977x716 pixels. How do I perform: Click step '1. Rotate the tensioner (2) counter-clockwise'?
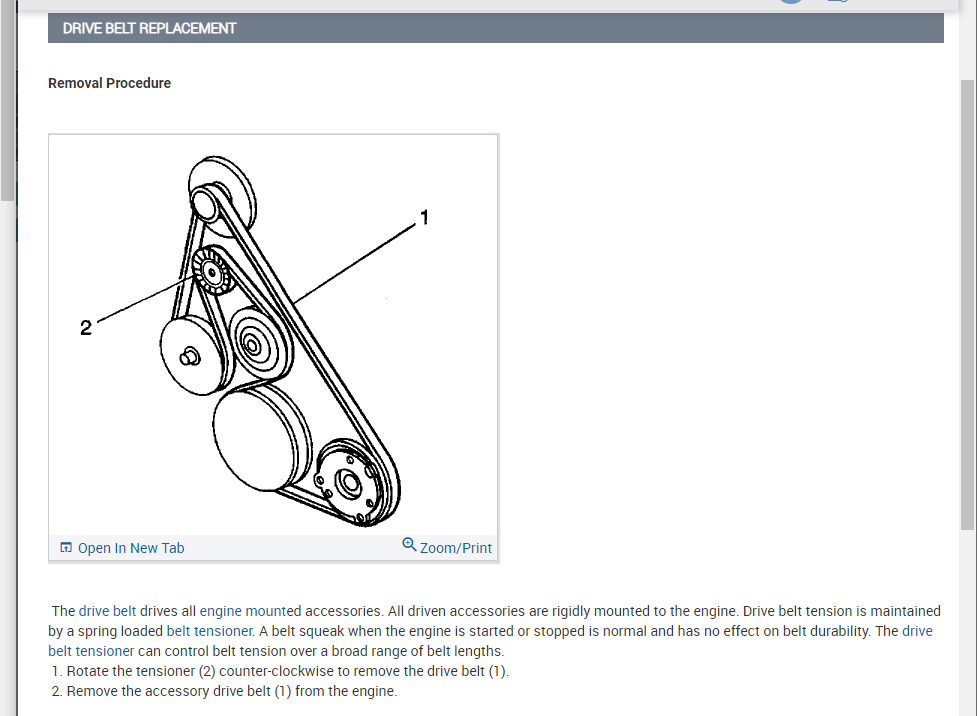click(280, 671)
